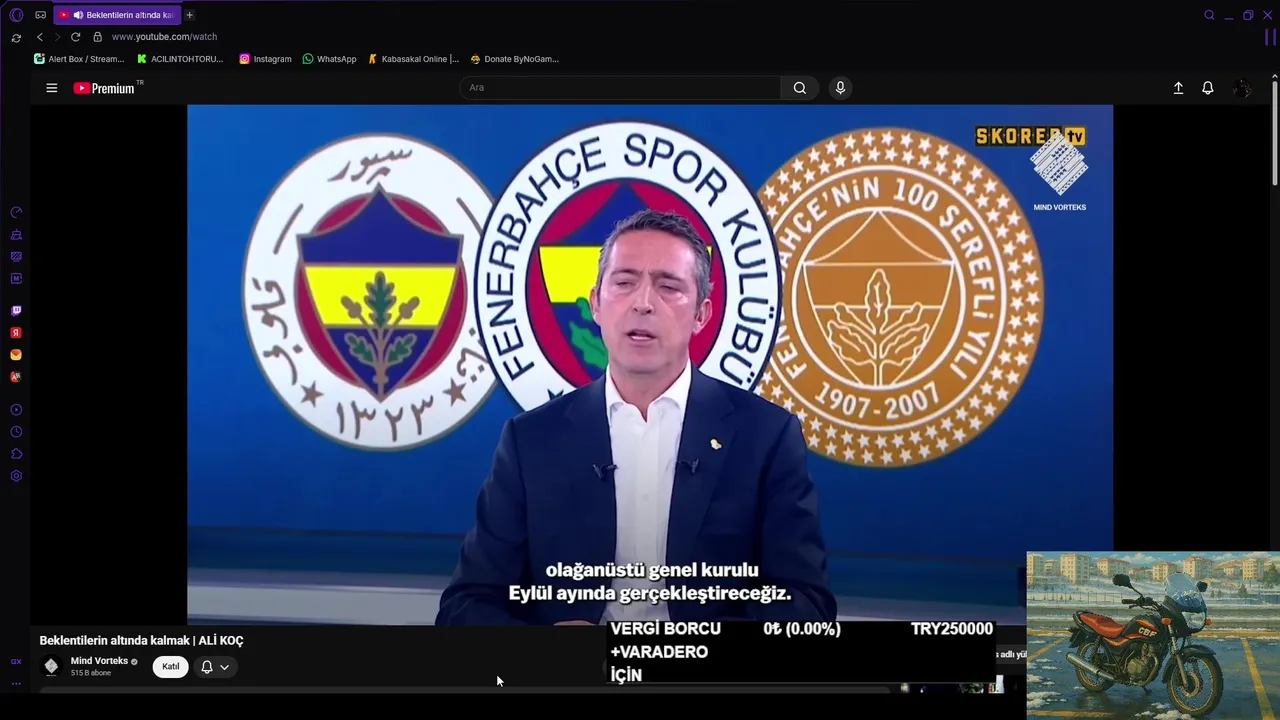Viewport: 1280px width, 720px height.
Task: Open the translate sidebar icon
Action: (16, 377)
